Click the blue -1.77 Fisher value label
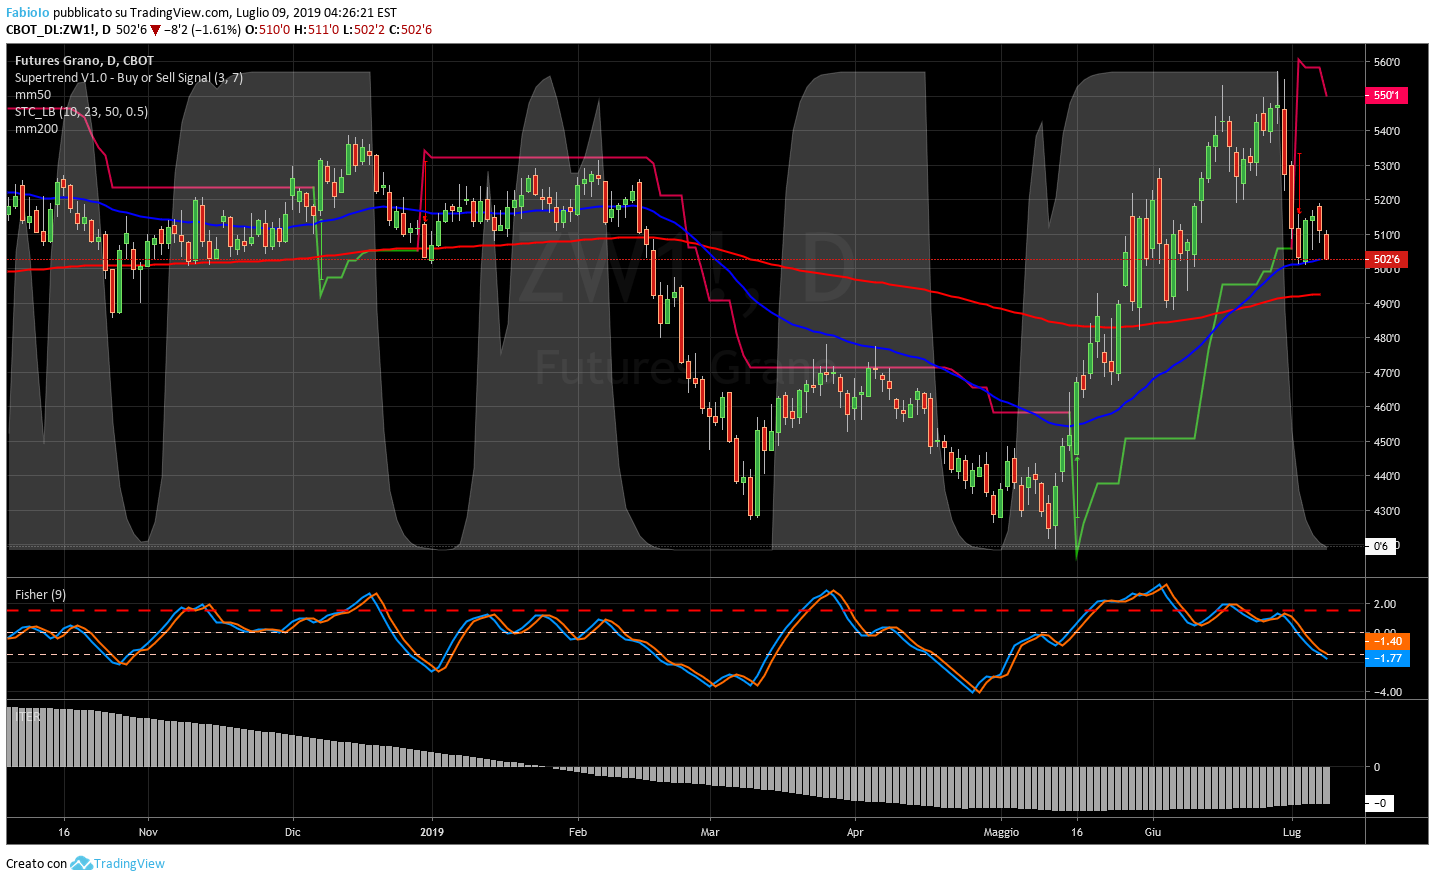This screenshot has height=881, width=1435. click(1387, 658)
